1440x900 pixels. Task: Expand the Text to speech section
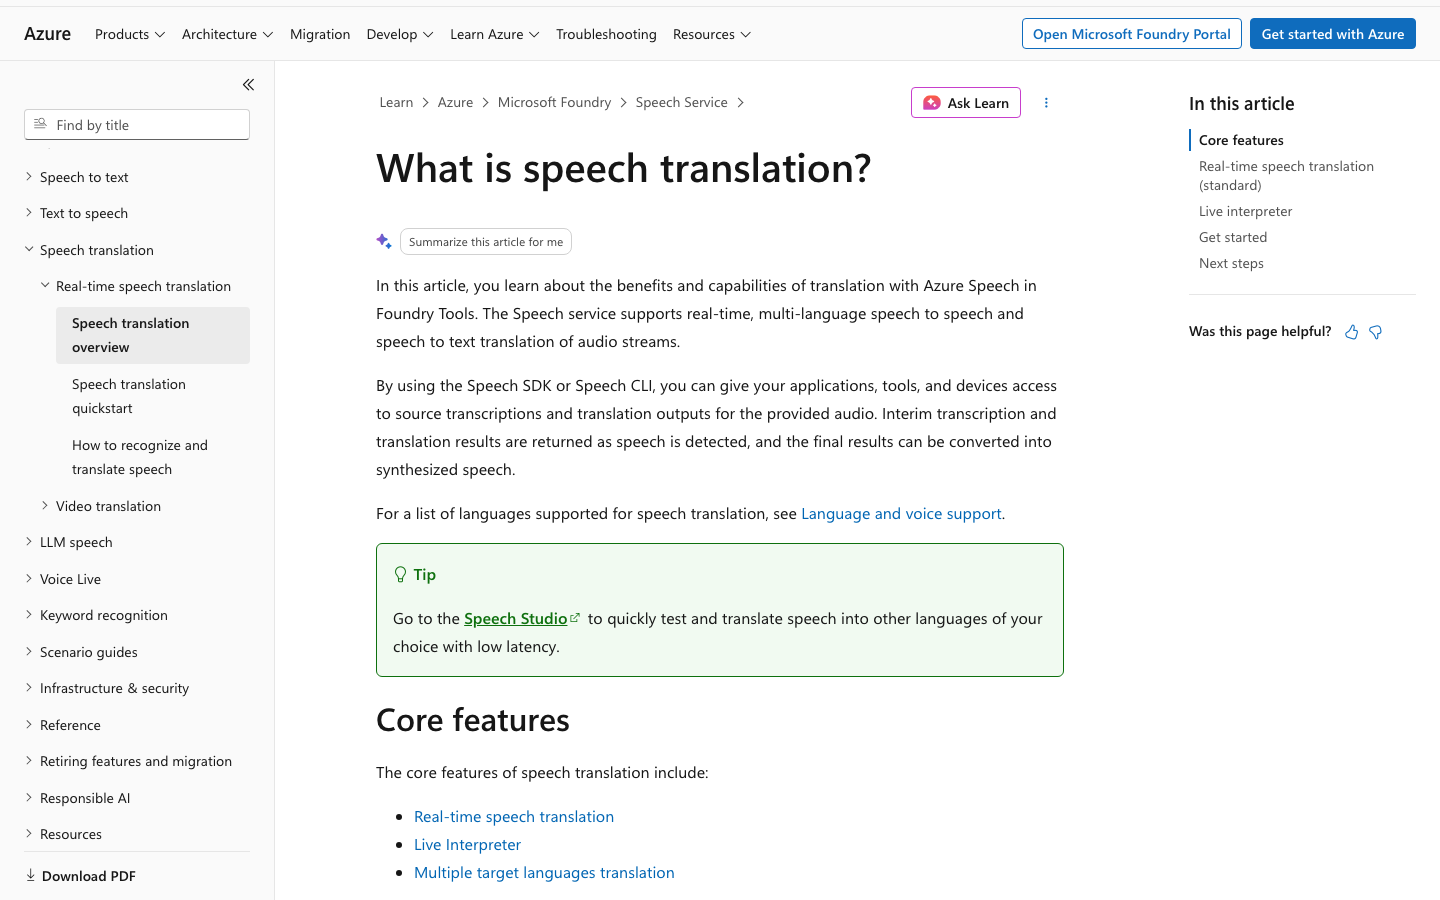point(84,213)
